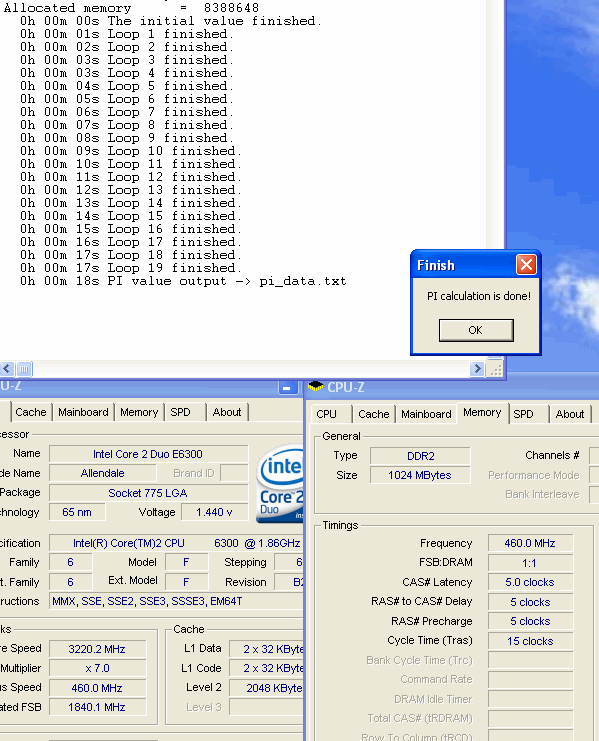Click the horizontal scrollbar left arrow
The height and width of the screenshot is (741, 599).
coord(7,368)
